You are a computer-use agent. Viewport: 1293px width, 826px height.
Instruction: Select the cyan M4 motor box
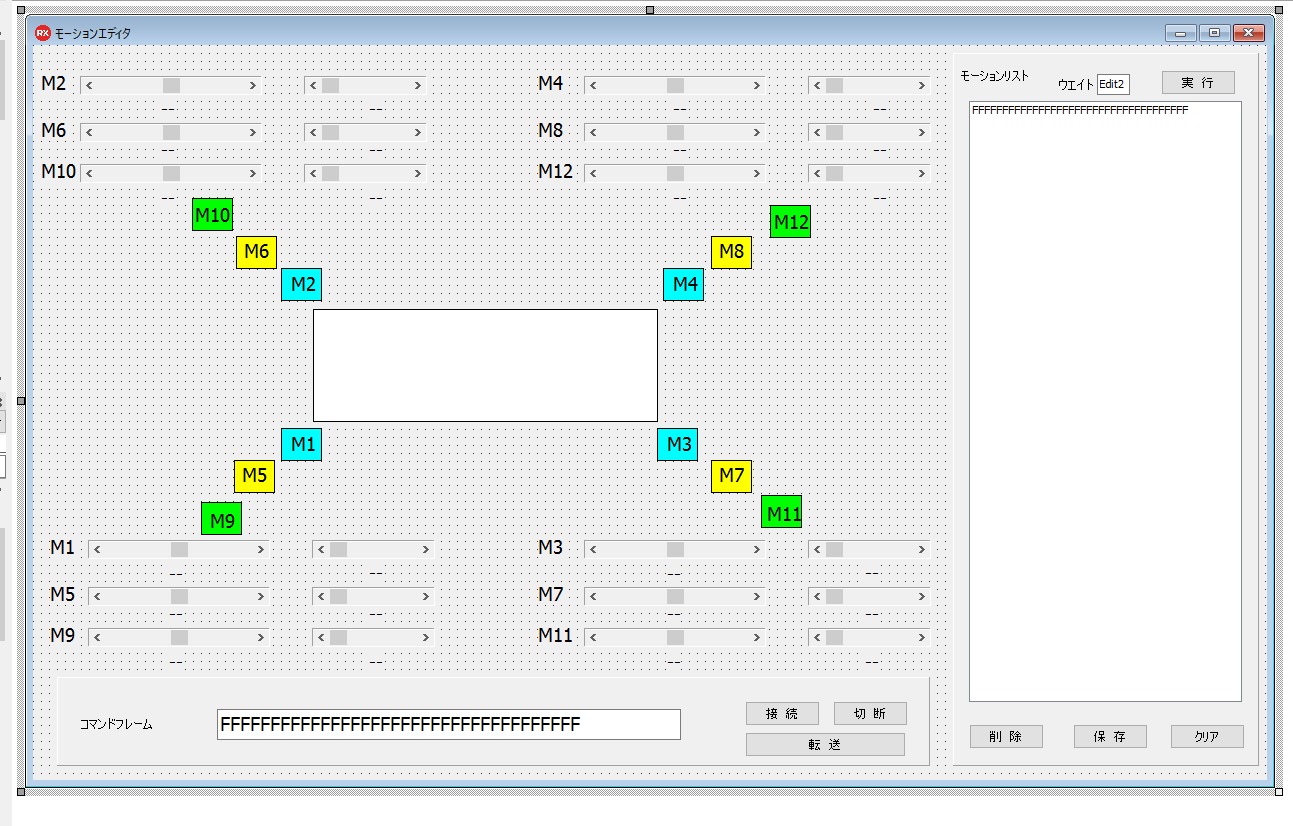pos(683,285)
